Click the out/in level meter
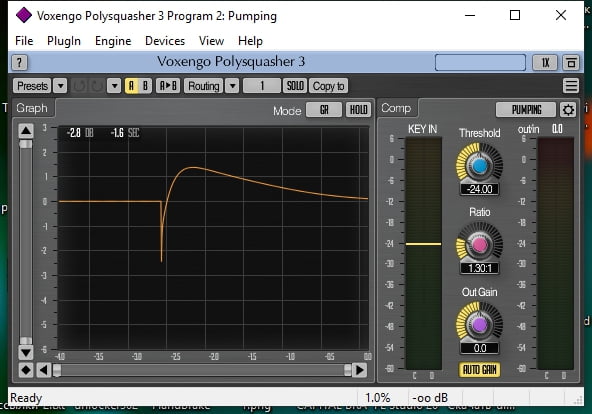Screen dimensions: 592x414 point(555,253)
